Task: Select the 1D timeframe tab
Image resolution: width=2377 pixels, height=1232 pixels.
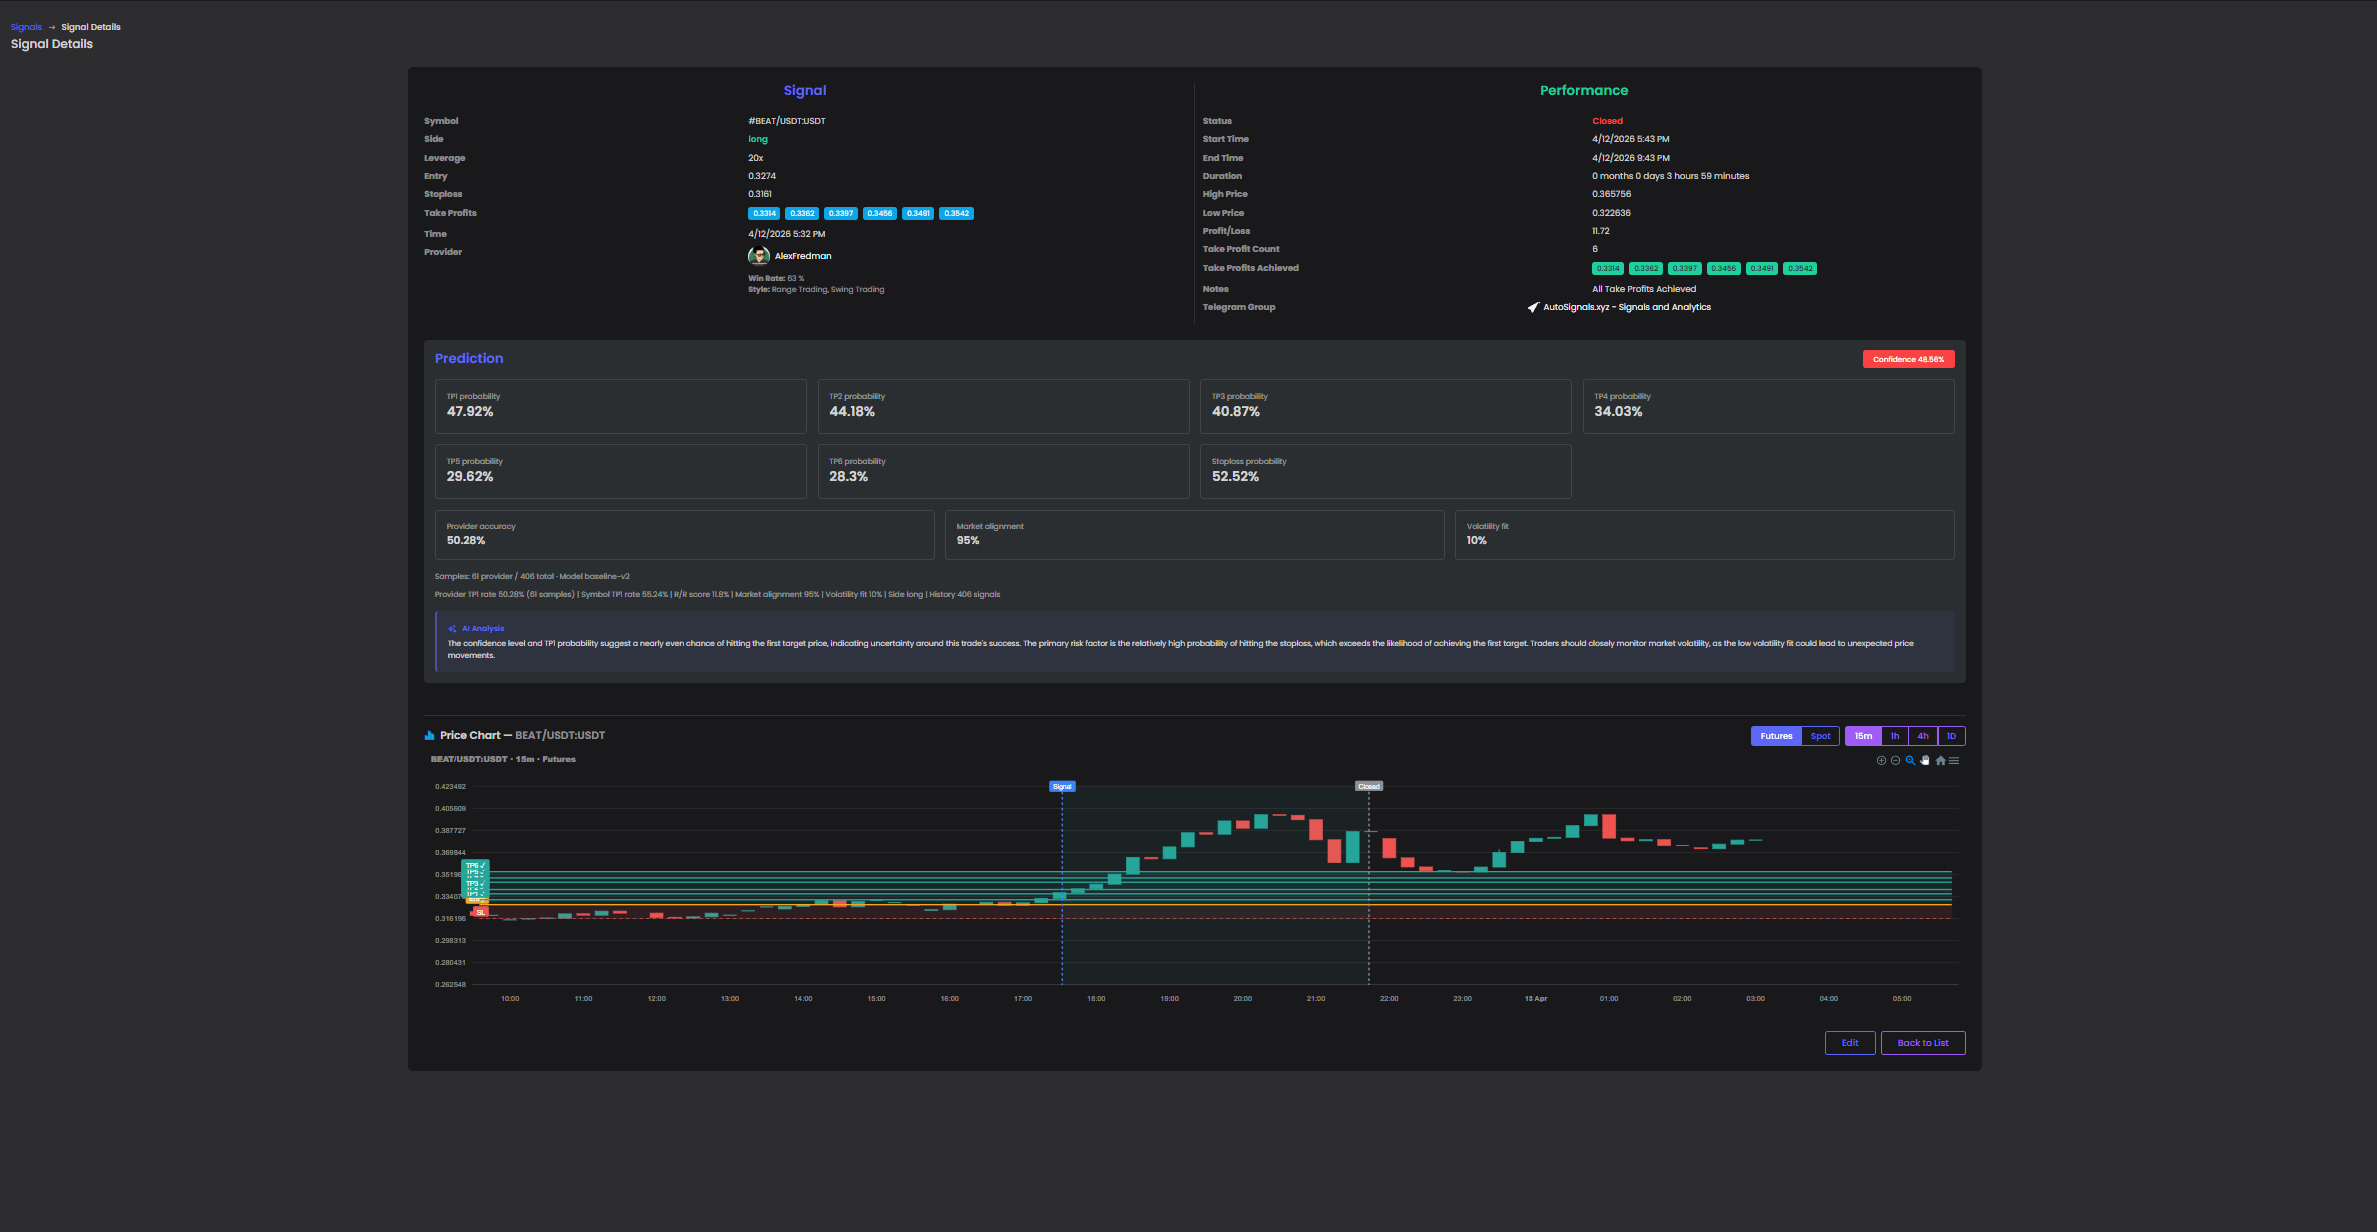Action: [1951, 735]
